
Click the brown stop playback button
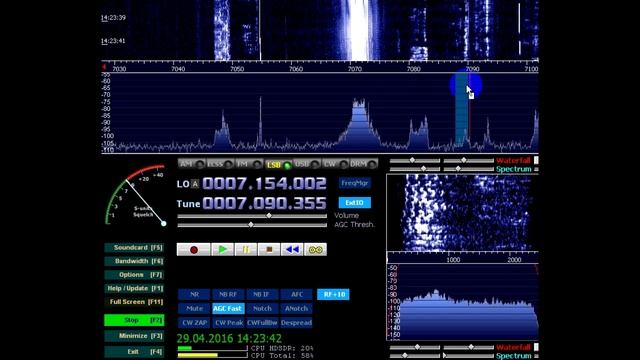[x=269, y=249]
